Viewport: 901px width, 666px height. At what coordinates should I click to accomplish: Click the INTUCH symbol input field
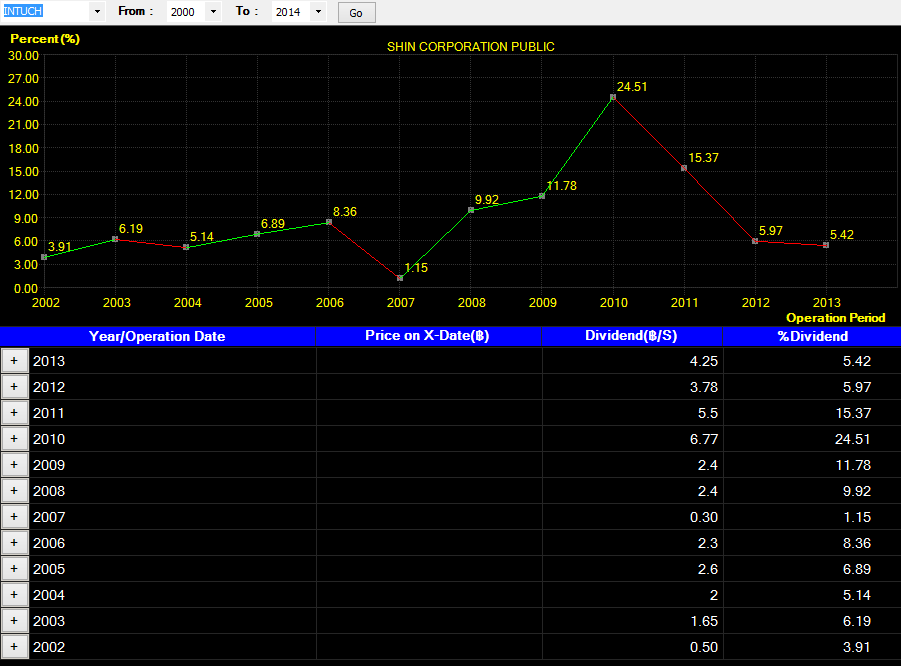[x=45, y=11]
